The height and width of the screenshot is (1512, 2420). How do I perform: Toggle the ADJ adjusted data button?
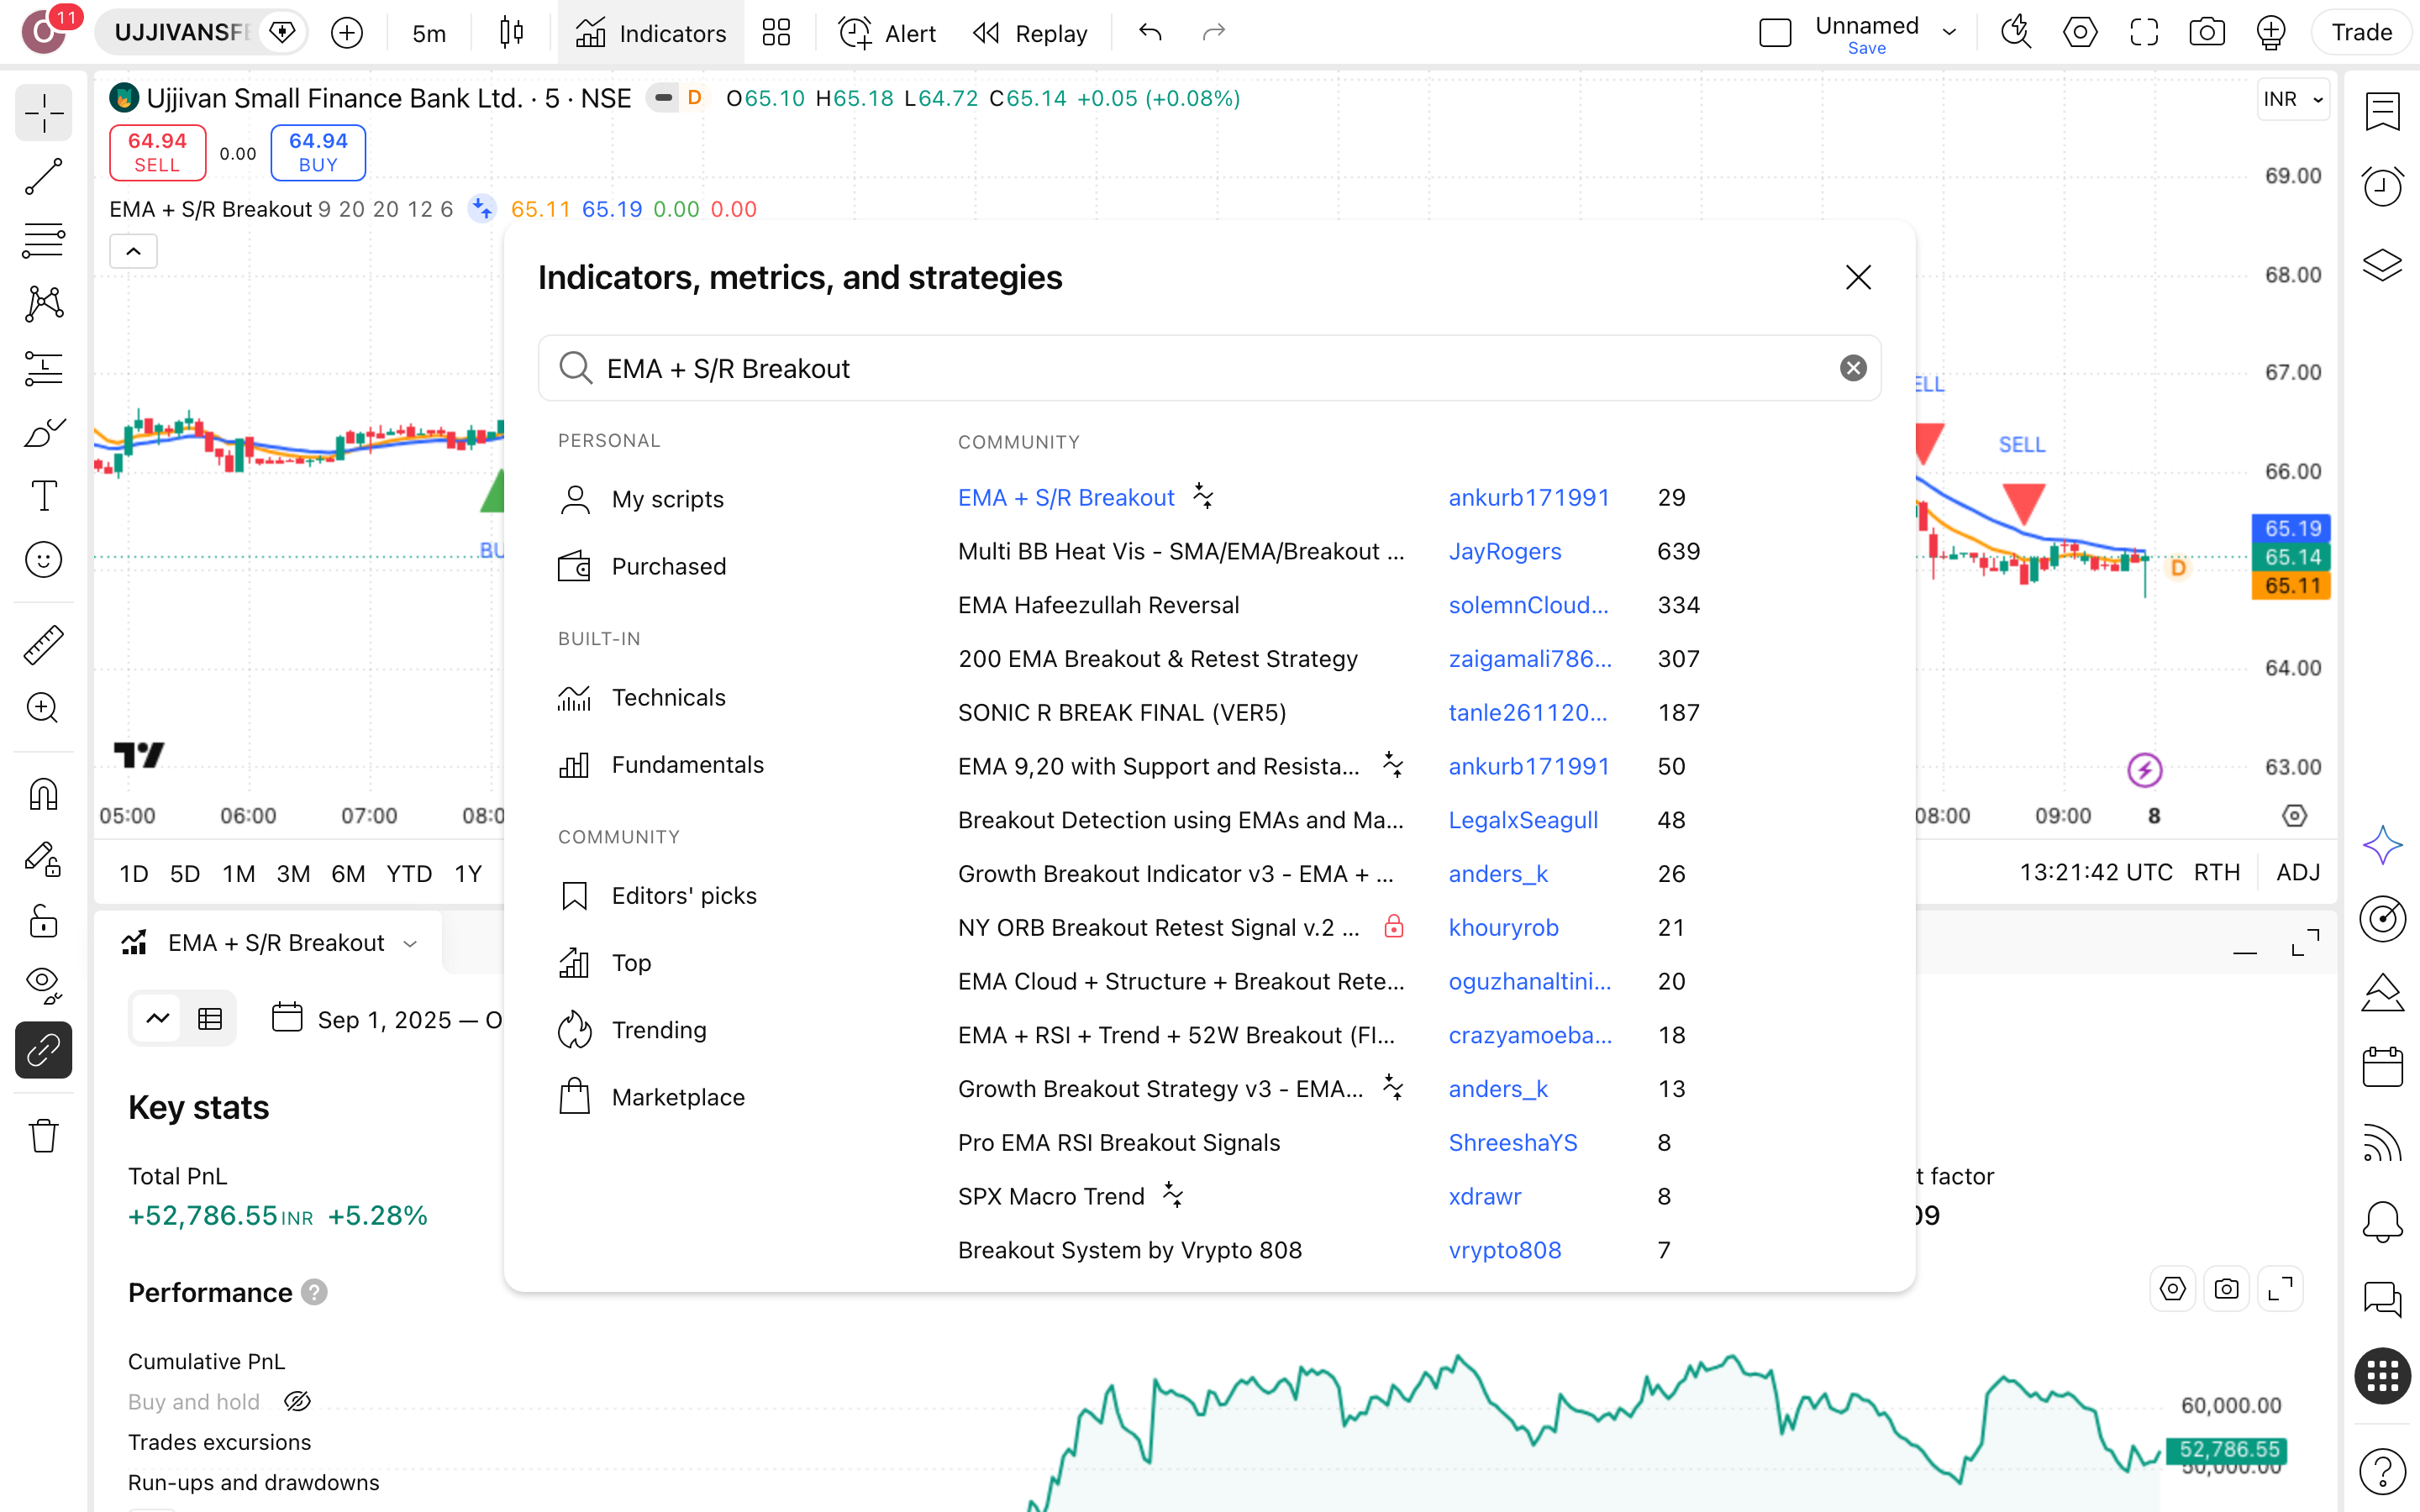pos(2298,872)
